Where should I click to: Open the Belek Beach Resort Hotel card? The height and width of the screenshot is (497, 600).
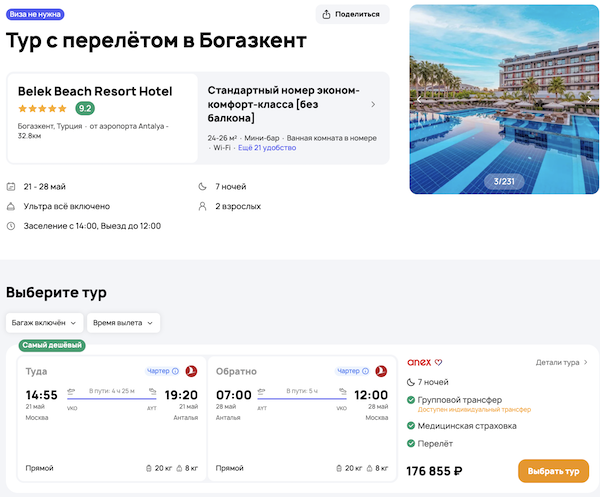(96, 91)
